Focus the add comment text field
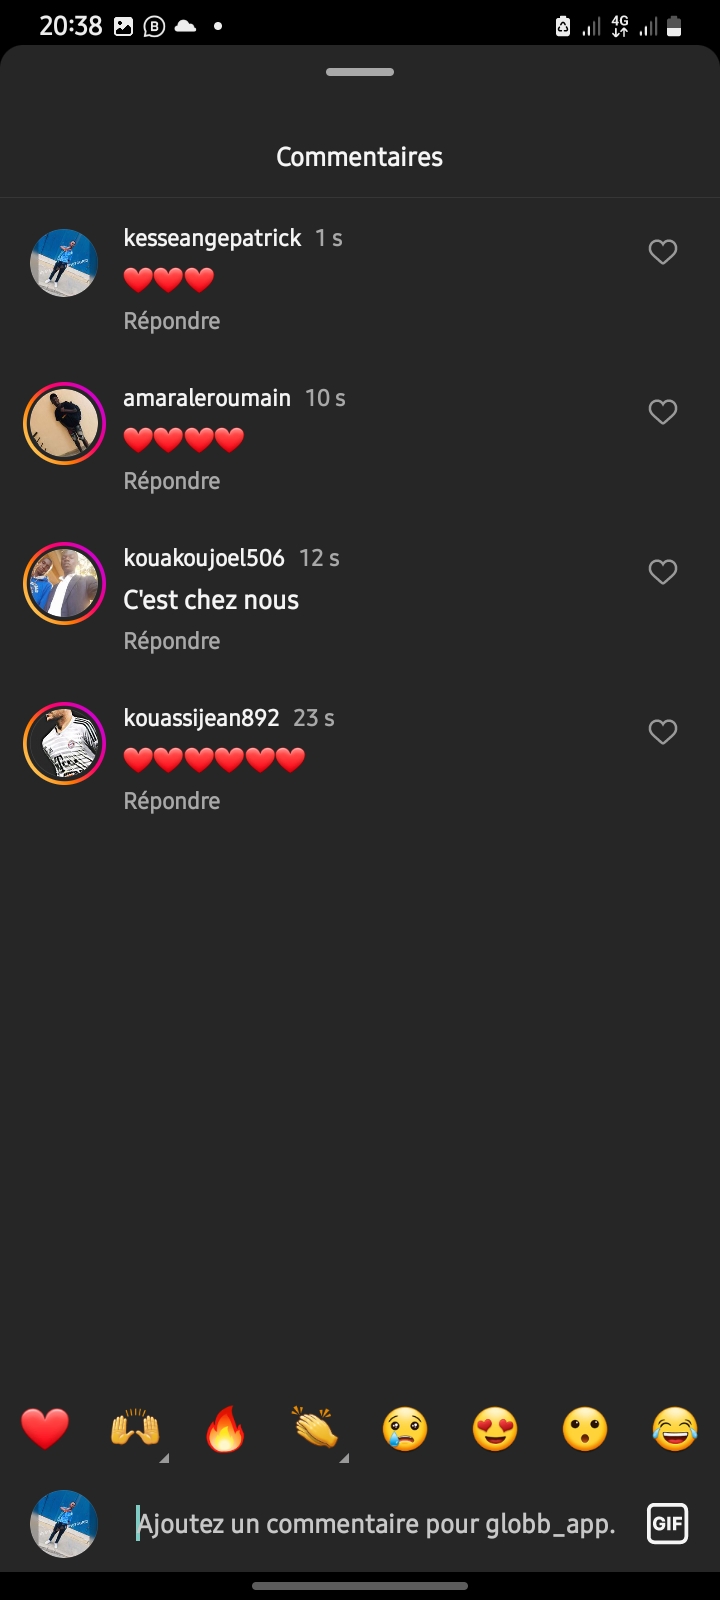720x1600 pixels. pyautogui.click(x=376, y=1524)
